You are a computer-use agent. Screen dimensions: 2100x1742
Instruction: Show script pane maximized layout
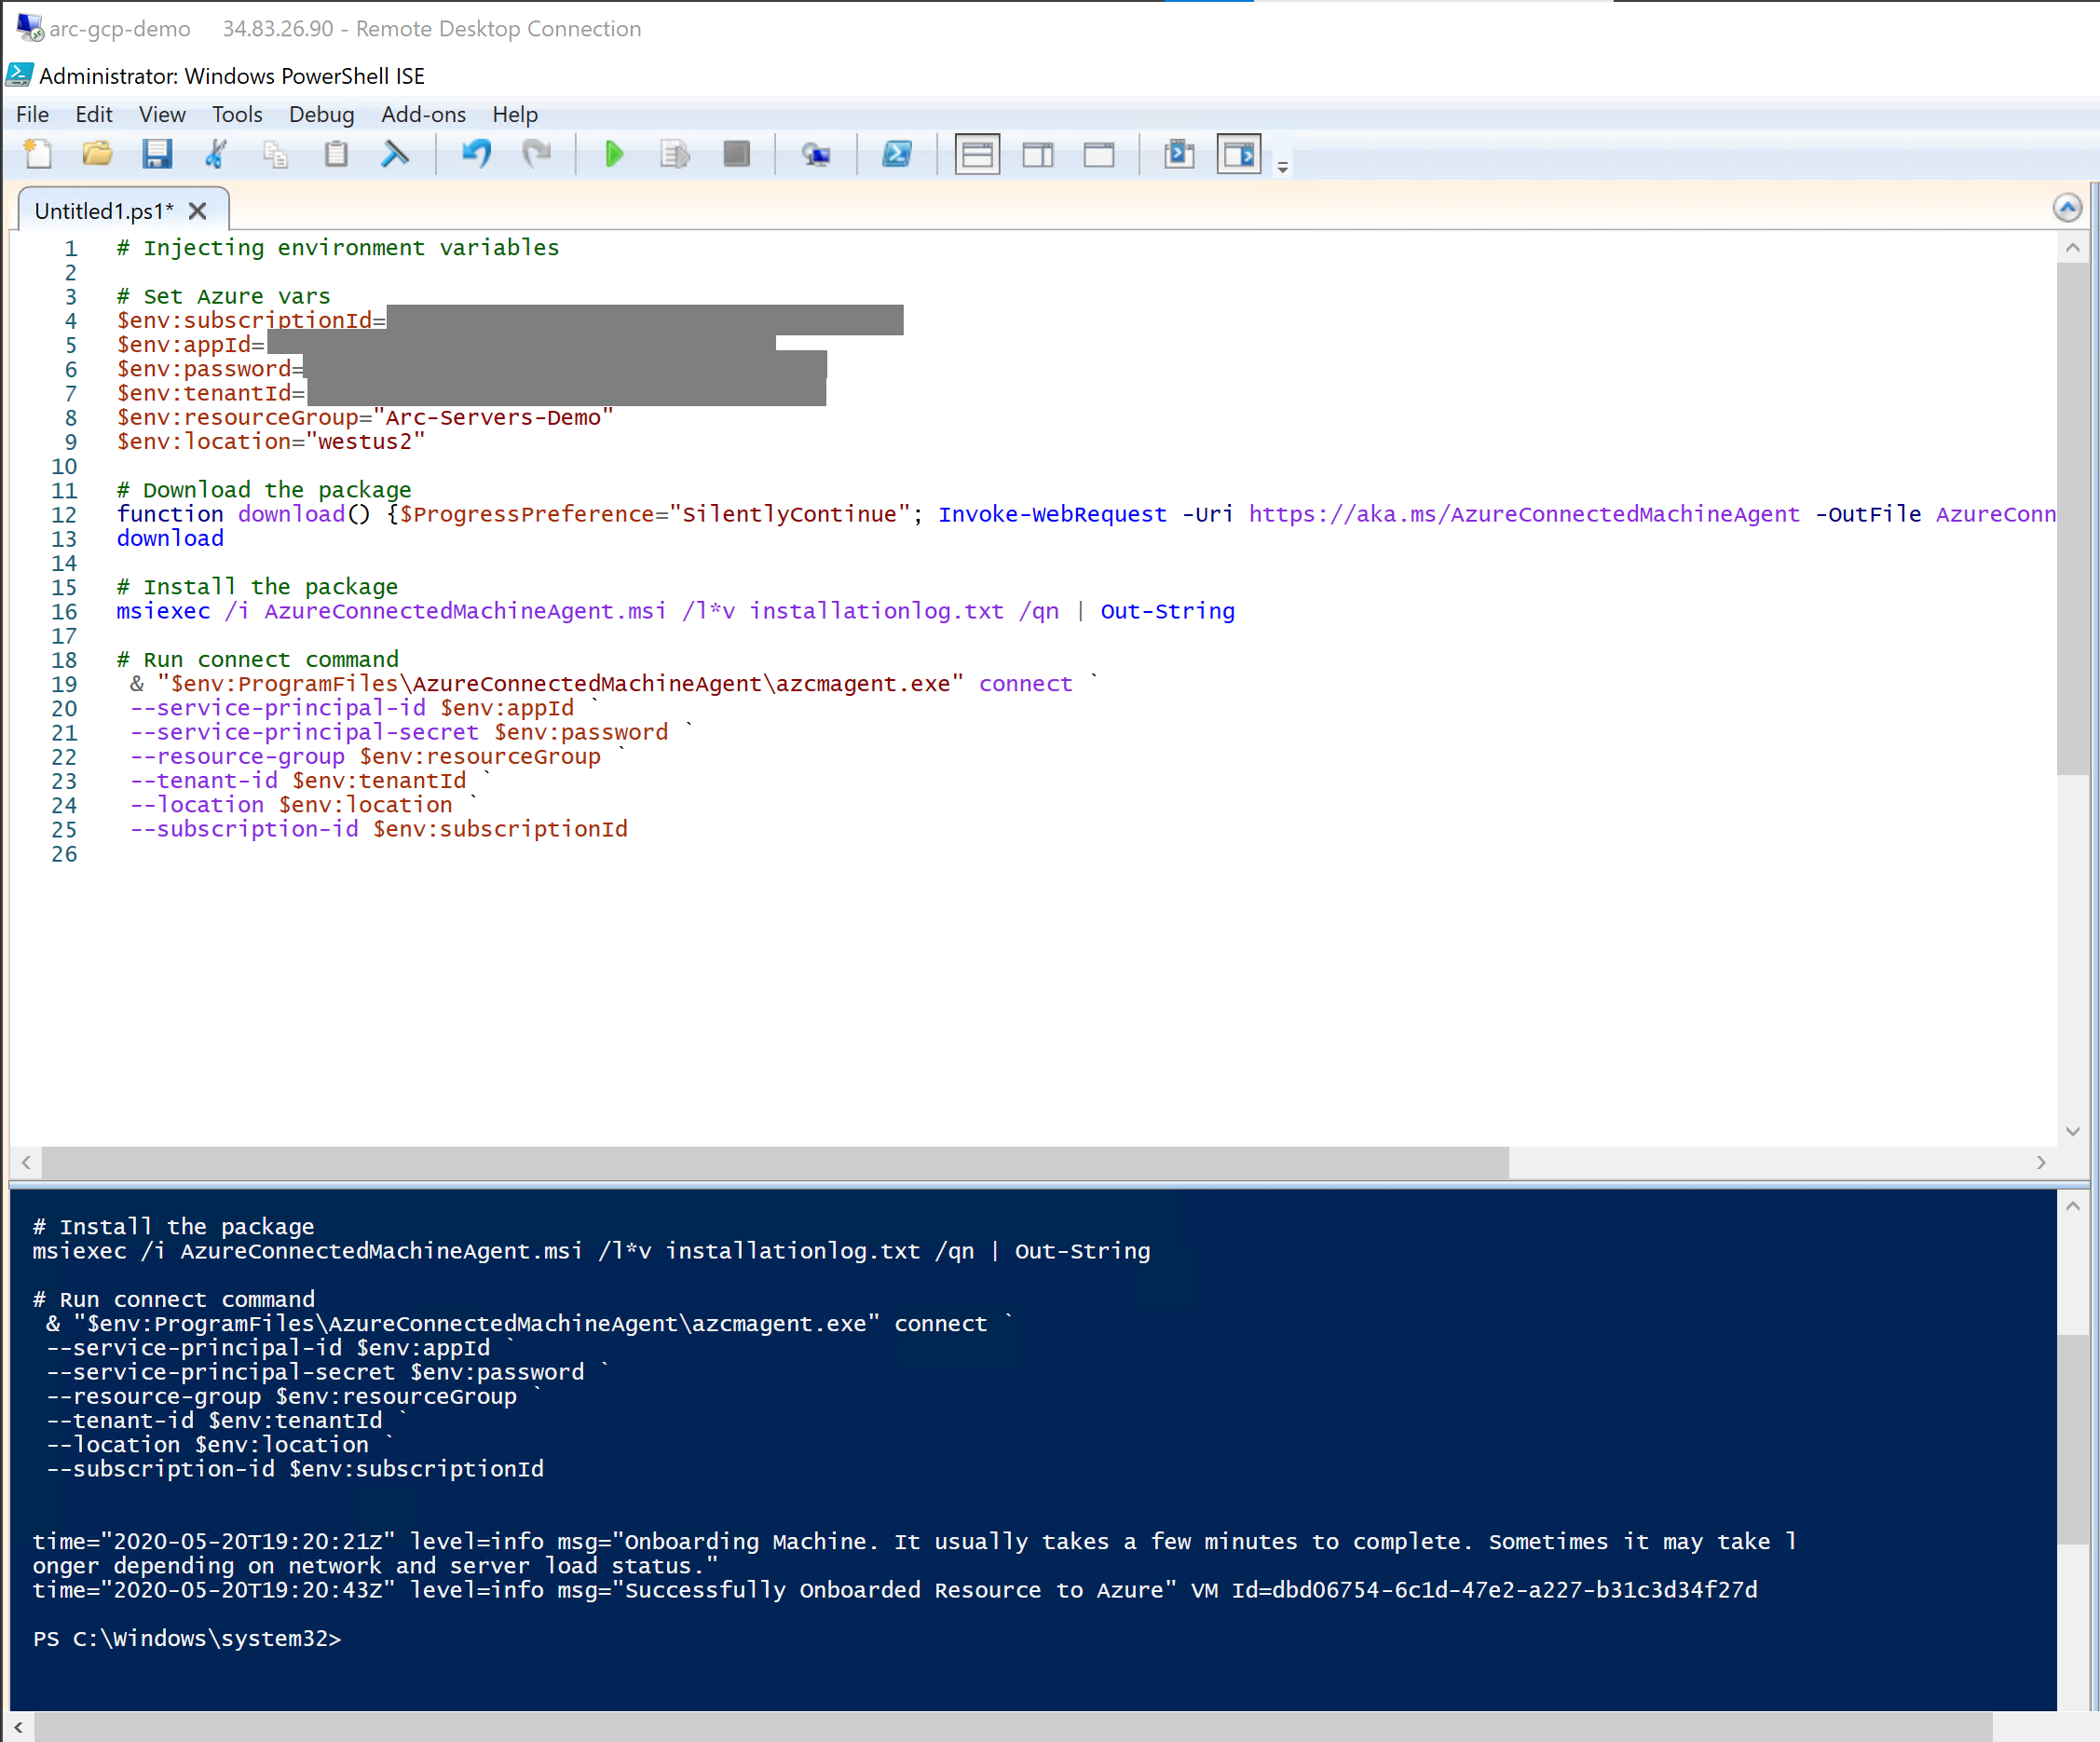(1099, 155)
